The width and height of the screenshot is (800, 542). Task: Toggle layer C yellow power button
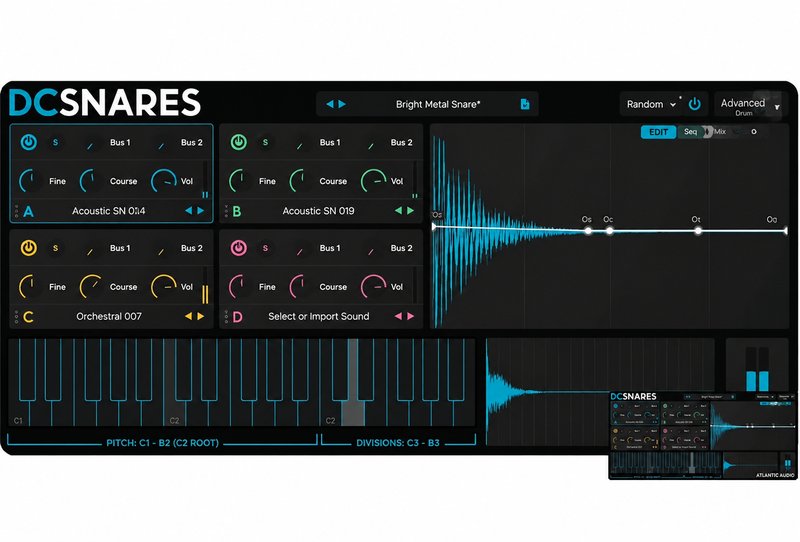[29, 248]
